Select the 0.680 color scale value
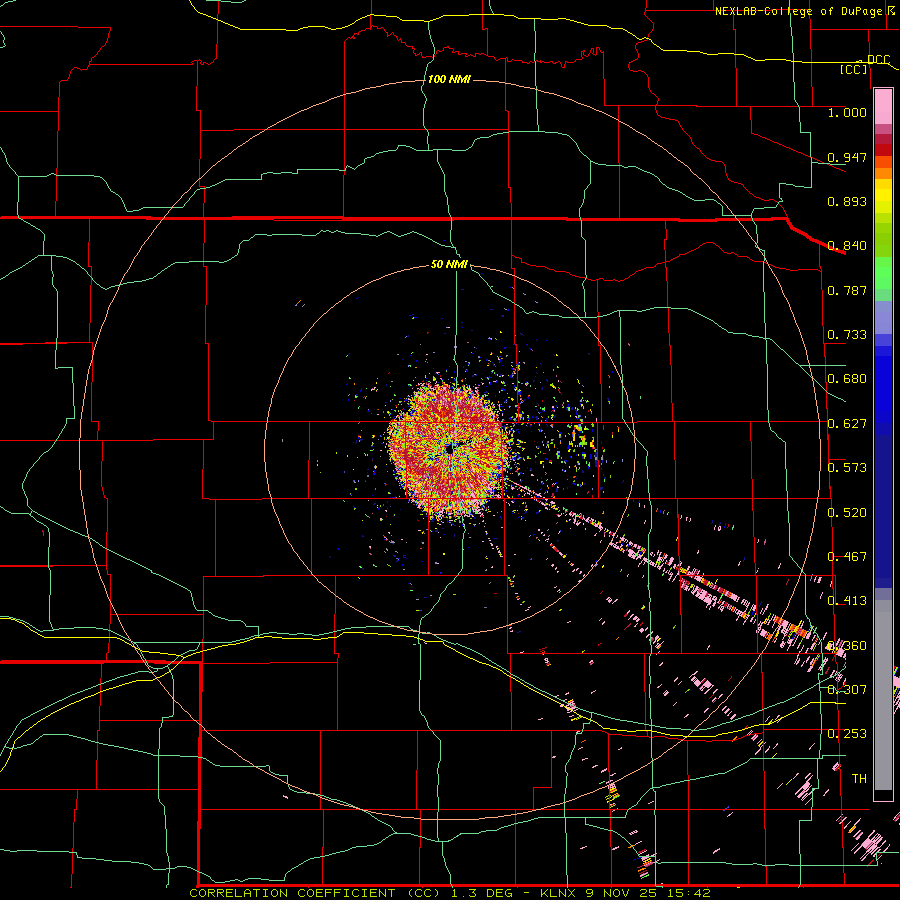This screenshot has height=900, width=900. [x=847, y=379]
